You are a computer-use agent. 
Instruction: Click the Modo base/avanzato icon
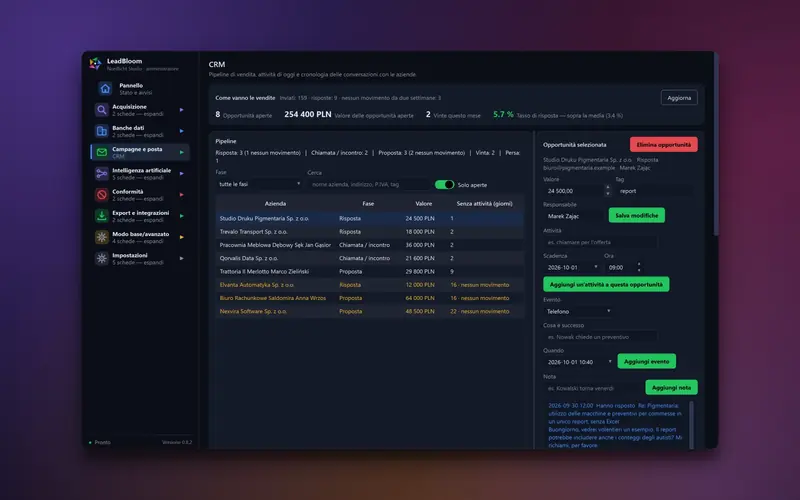click(x=102, y=237)
